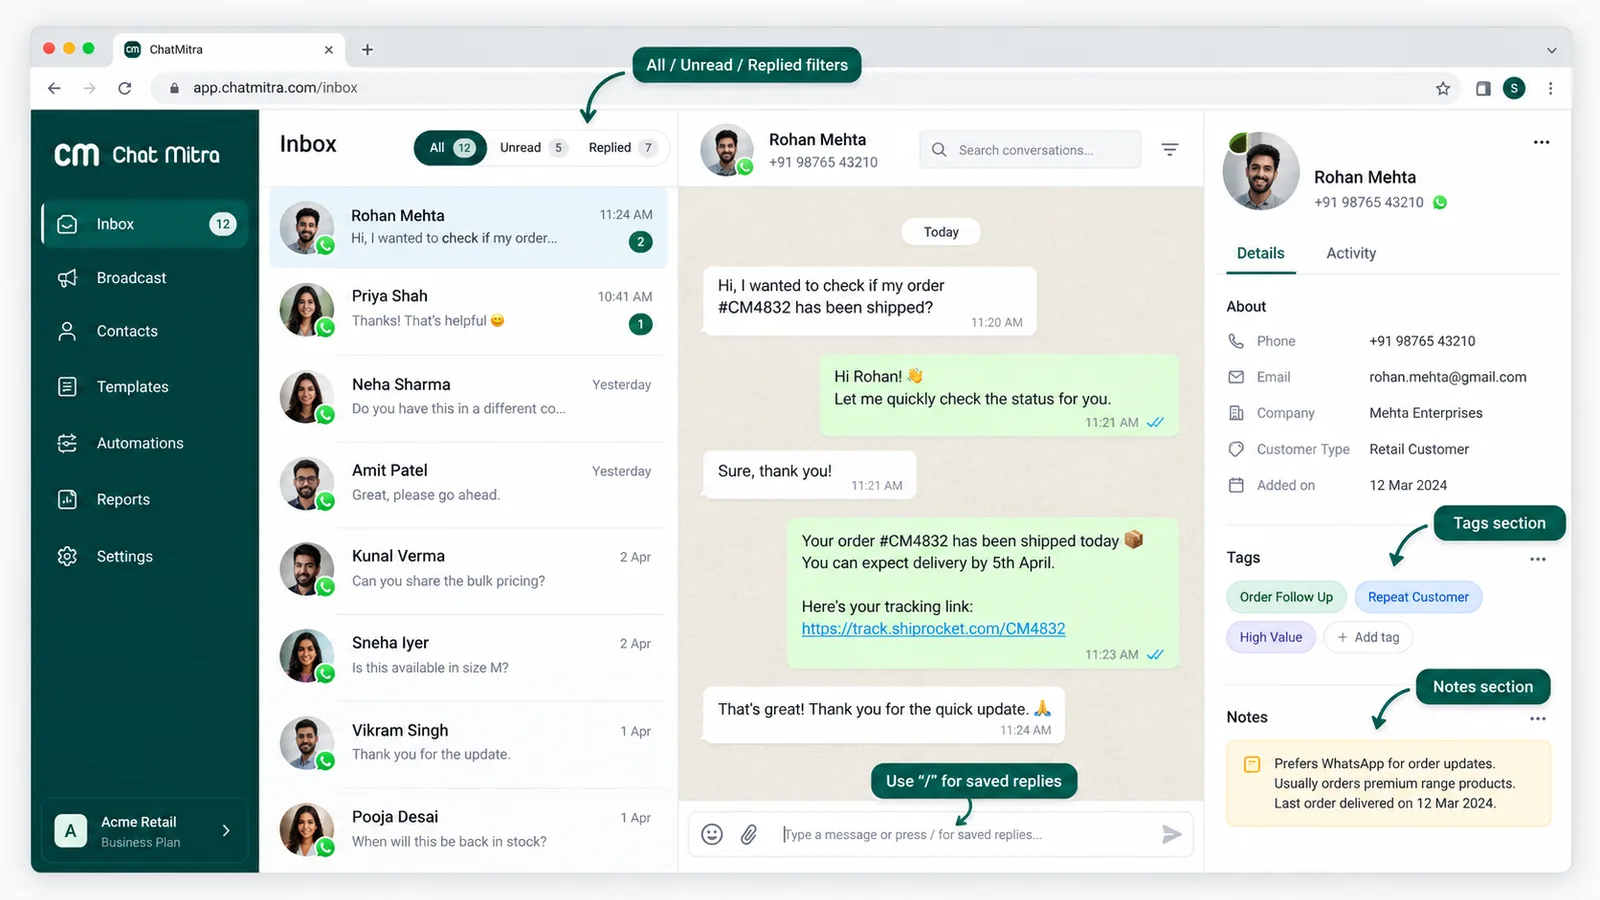The width and height of the screenshot is (1600, 900).
Task: Open Tags section more options
Action: click(x=1538, y=559)
